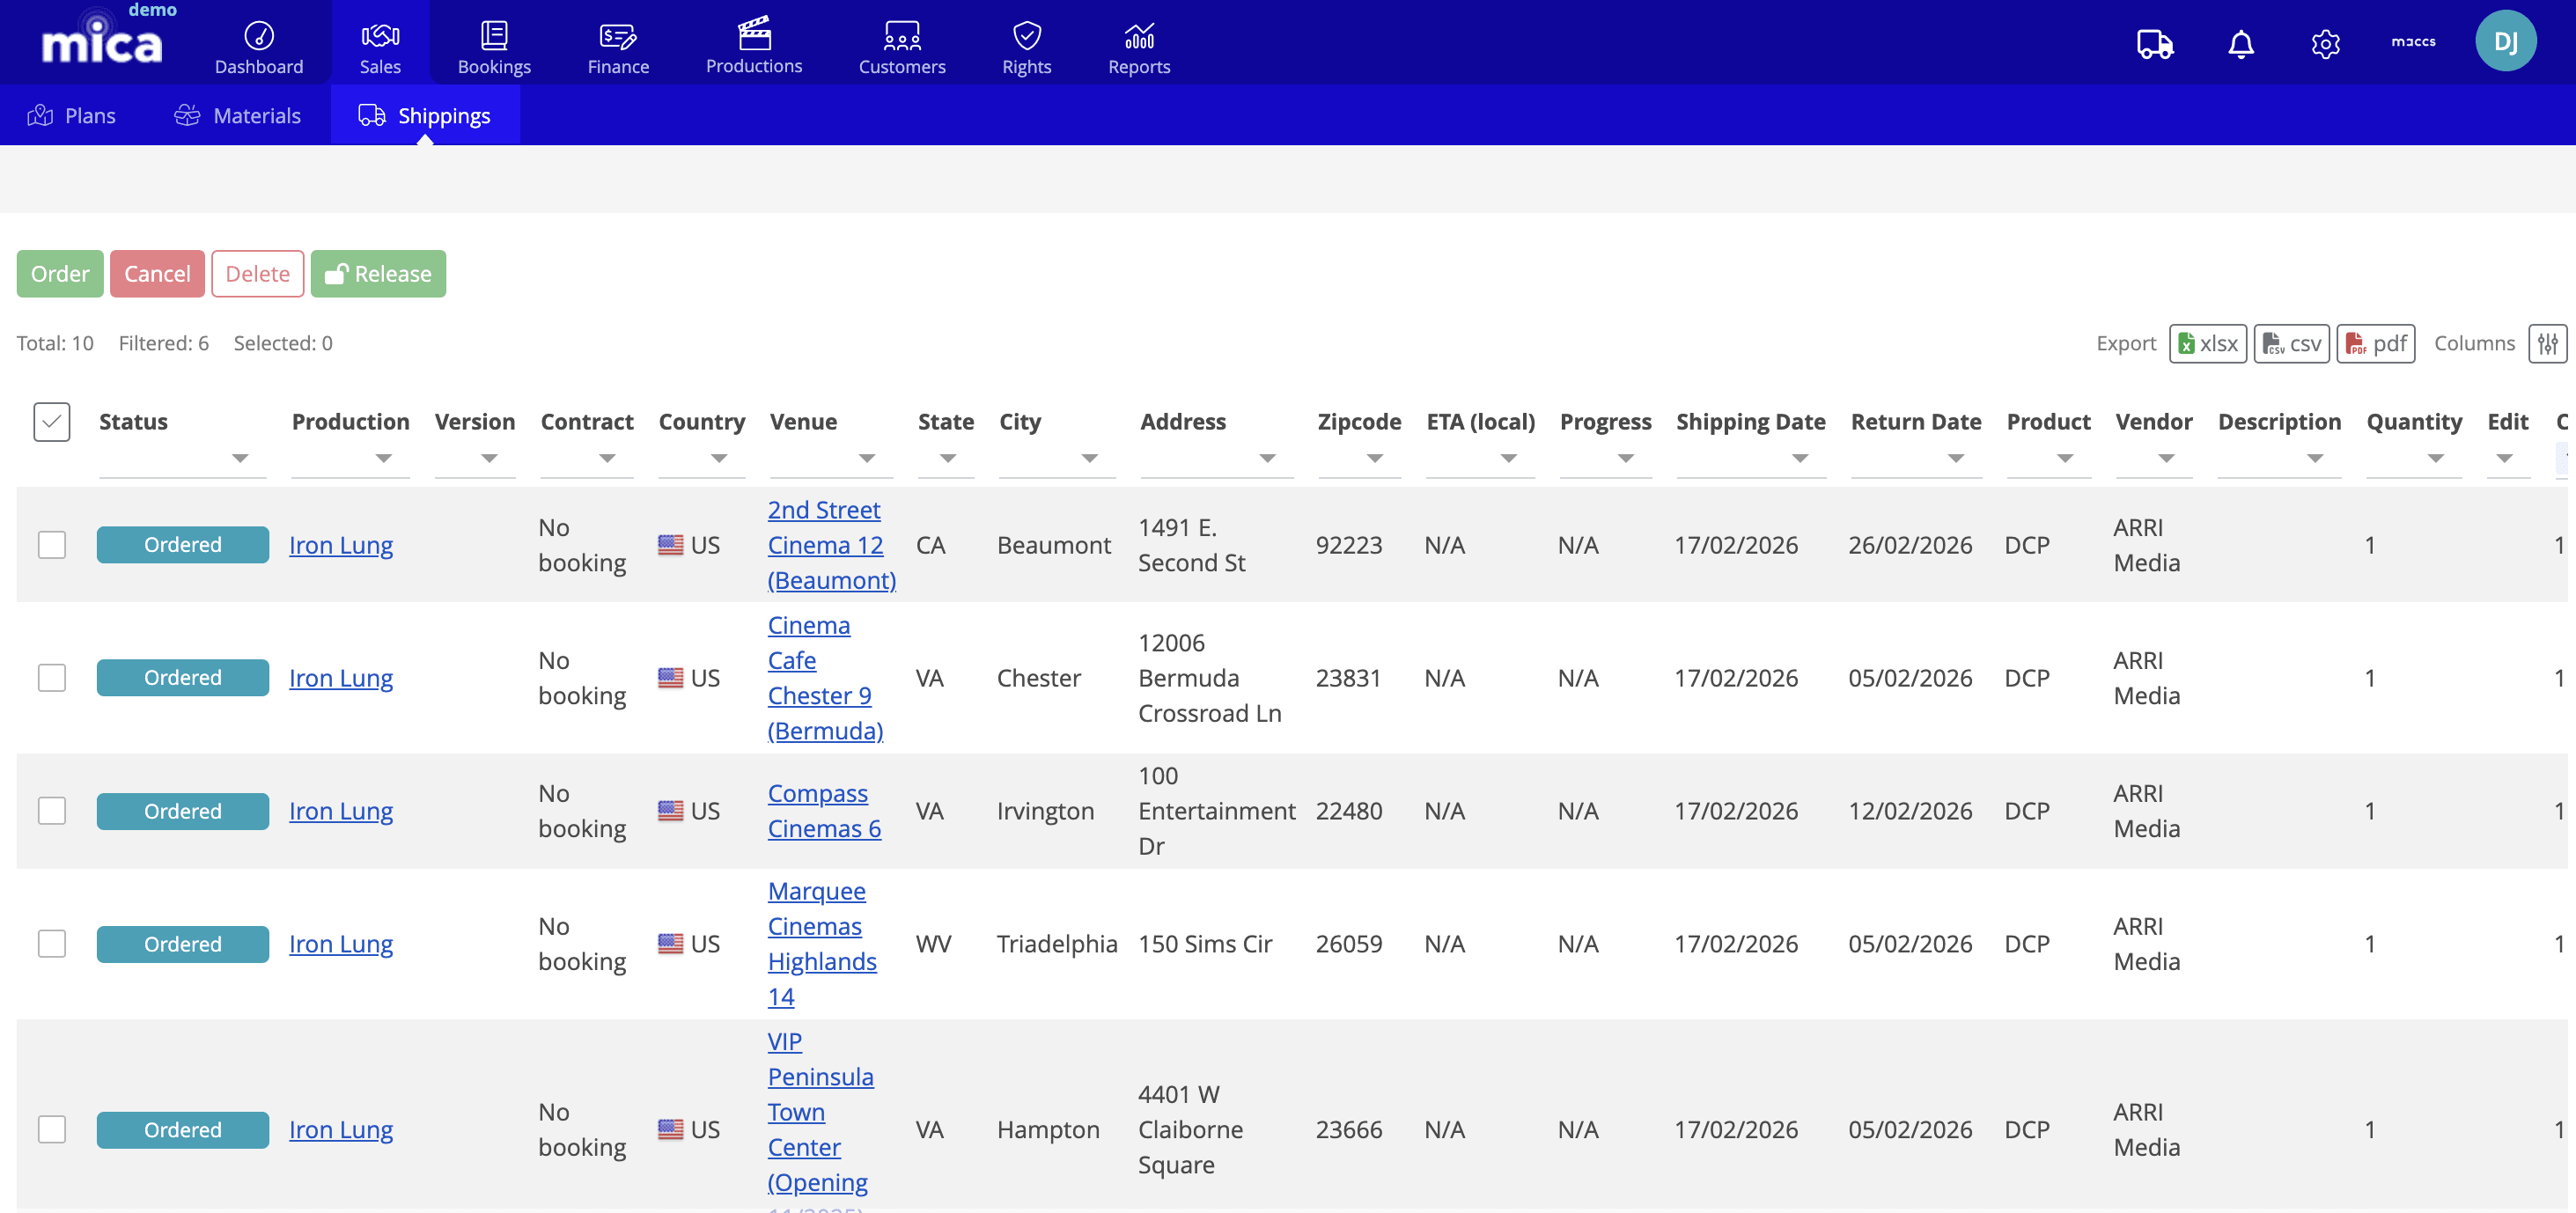Open the Rights module
The height and width of the screenshot is (1213, 2576).
(x=1026, y=45)
